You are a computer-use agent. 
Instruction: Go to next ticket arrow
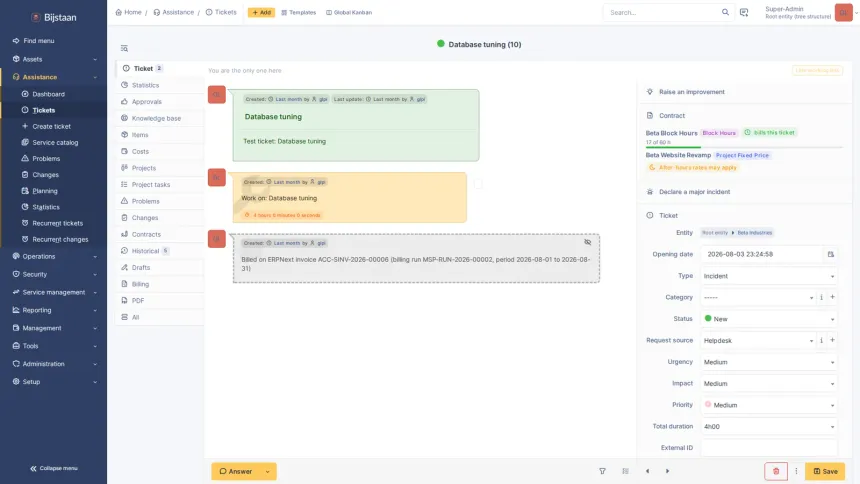pyautogui.click(x=667, y=471)
